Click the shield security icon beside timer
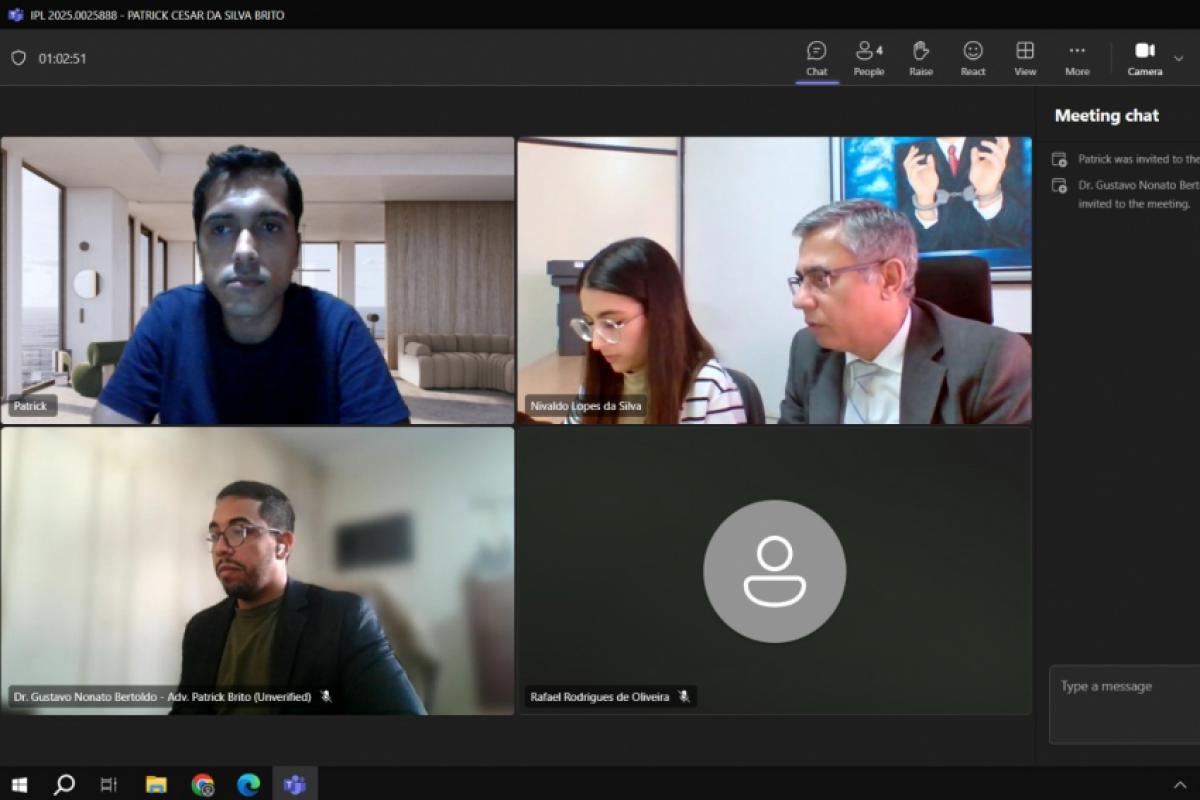This screenshot has height=800, width=1200. pos(18,58)
